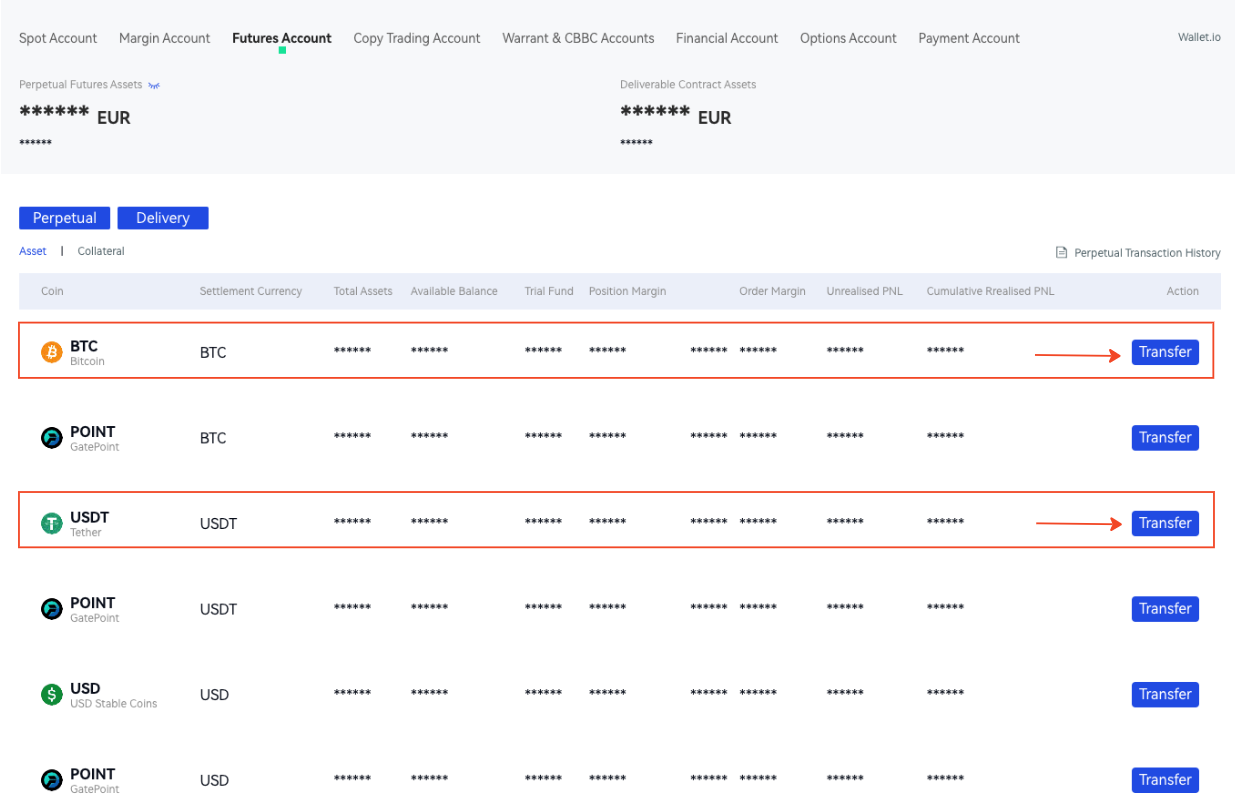Click the Order Margin column header

click(773, 291)
